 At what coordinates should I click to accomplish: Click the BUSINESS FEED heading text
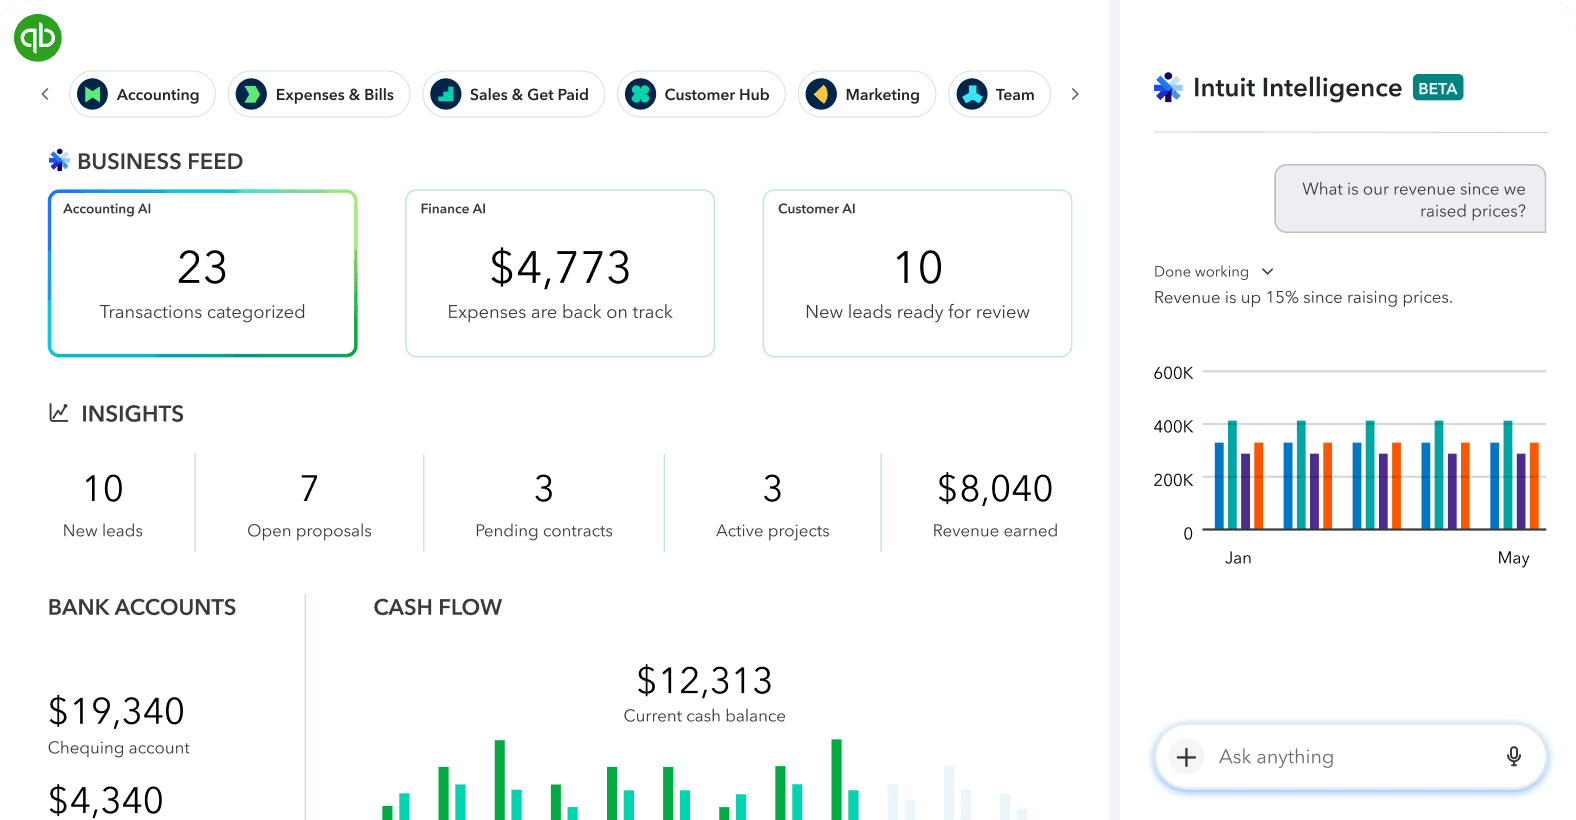click(x=160, y=161)
